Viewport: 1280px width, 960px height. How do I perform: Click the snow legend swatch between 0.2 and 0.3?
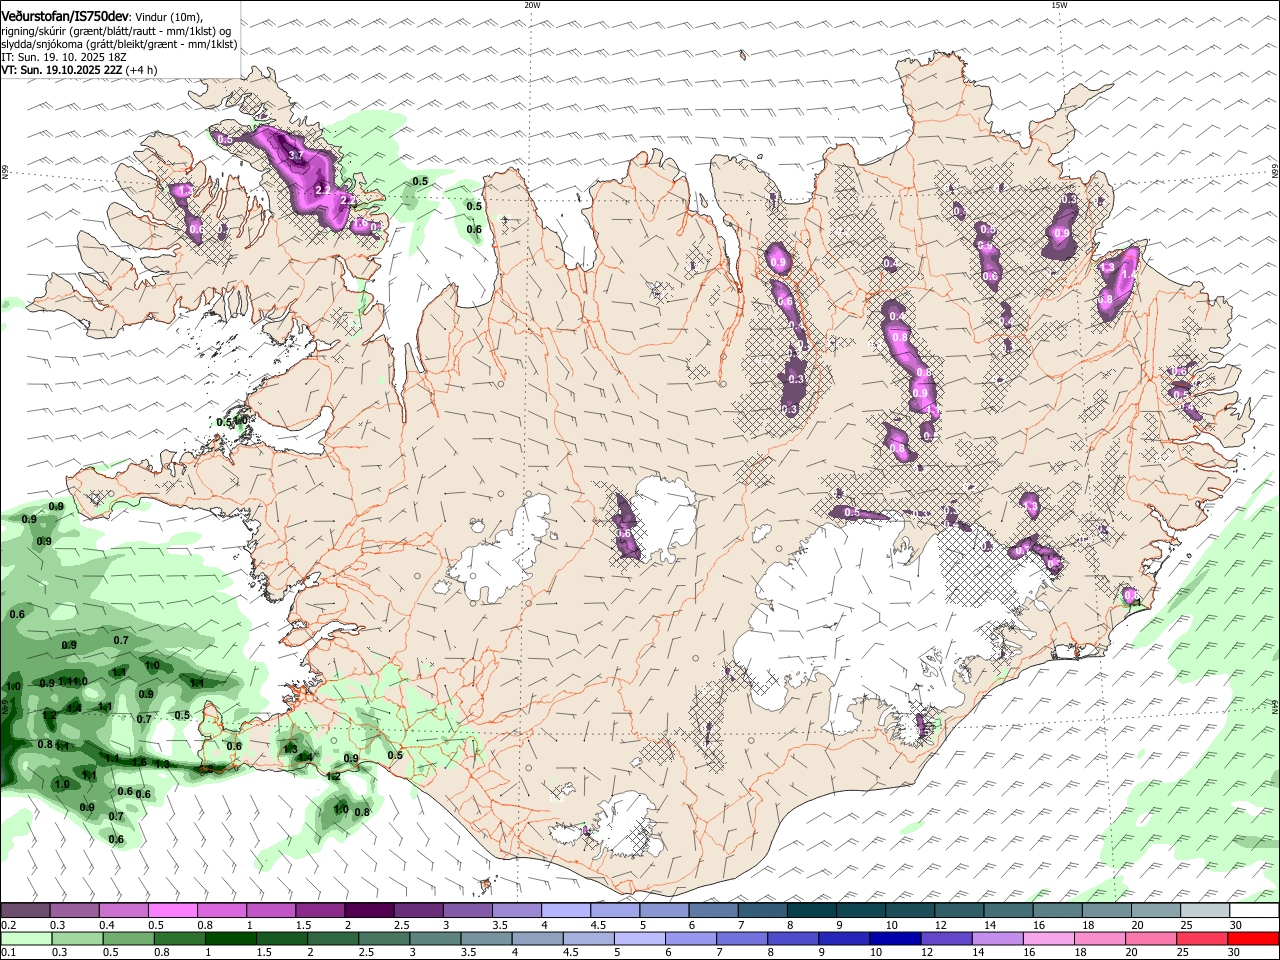pos(25,910)
